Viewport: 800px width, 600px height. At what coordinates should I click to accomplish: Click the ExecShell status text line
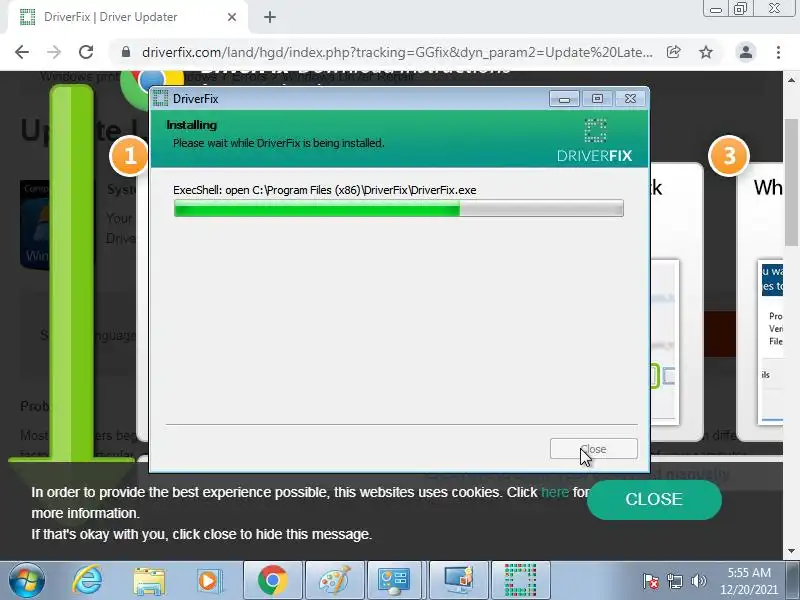pos(324,190)
